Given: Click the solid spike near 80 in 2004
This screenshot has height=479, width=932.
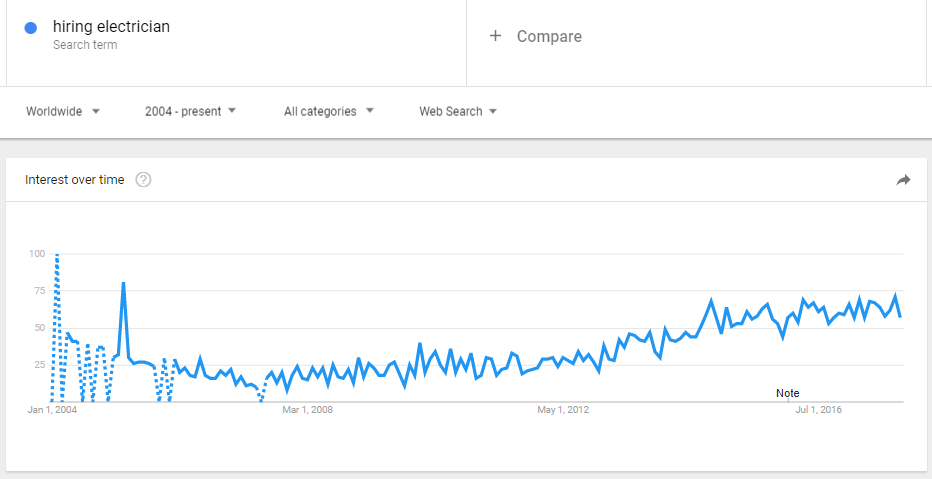Looking at the screenshot, I should click(123, 284).
